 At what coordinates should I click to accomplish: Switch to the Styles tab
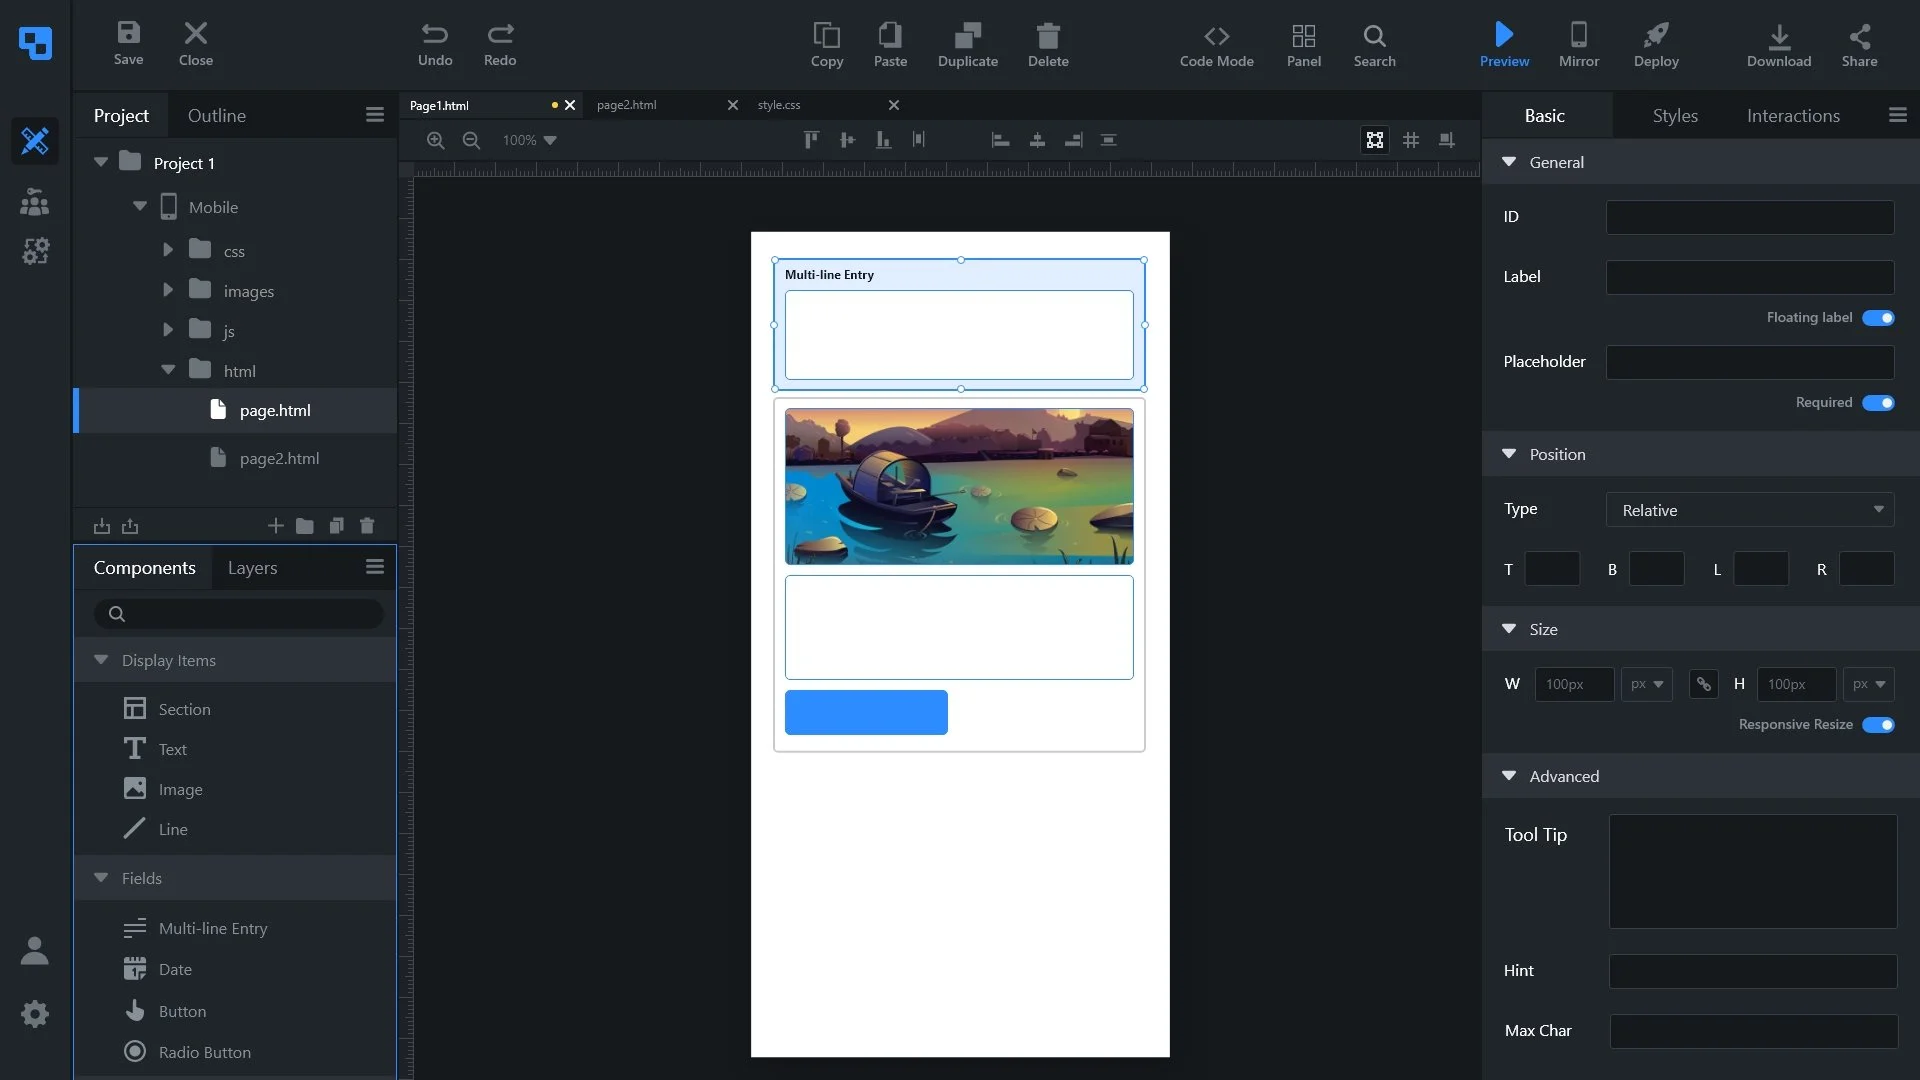point(1675,116)
